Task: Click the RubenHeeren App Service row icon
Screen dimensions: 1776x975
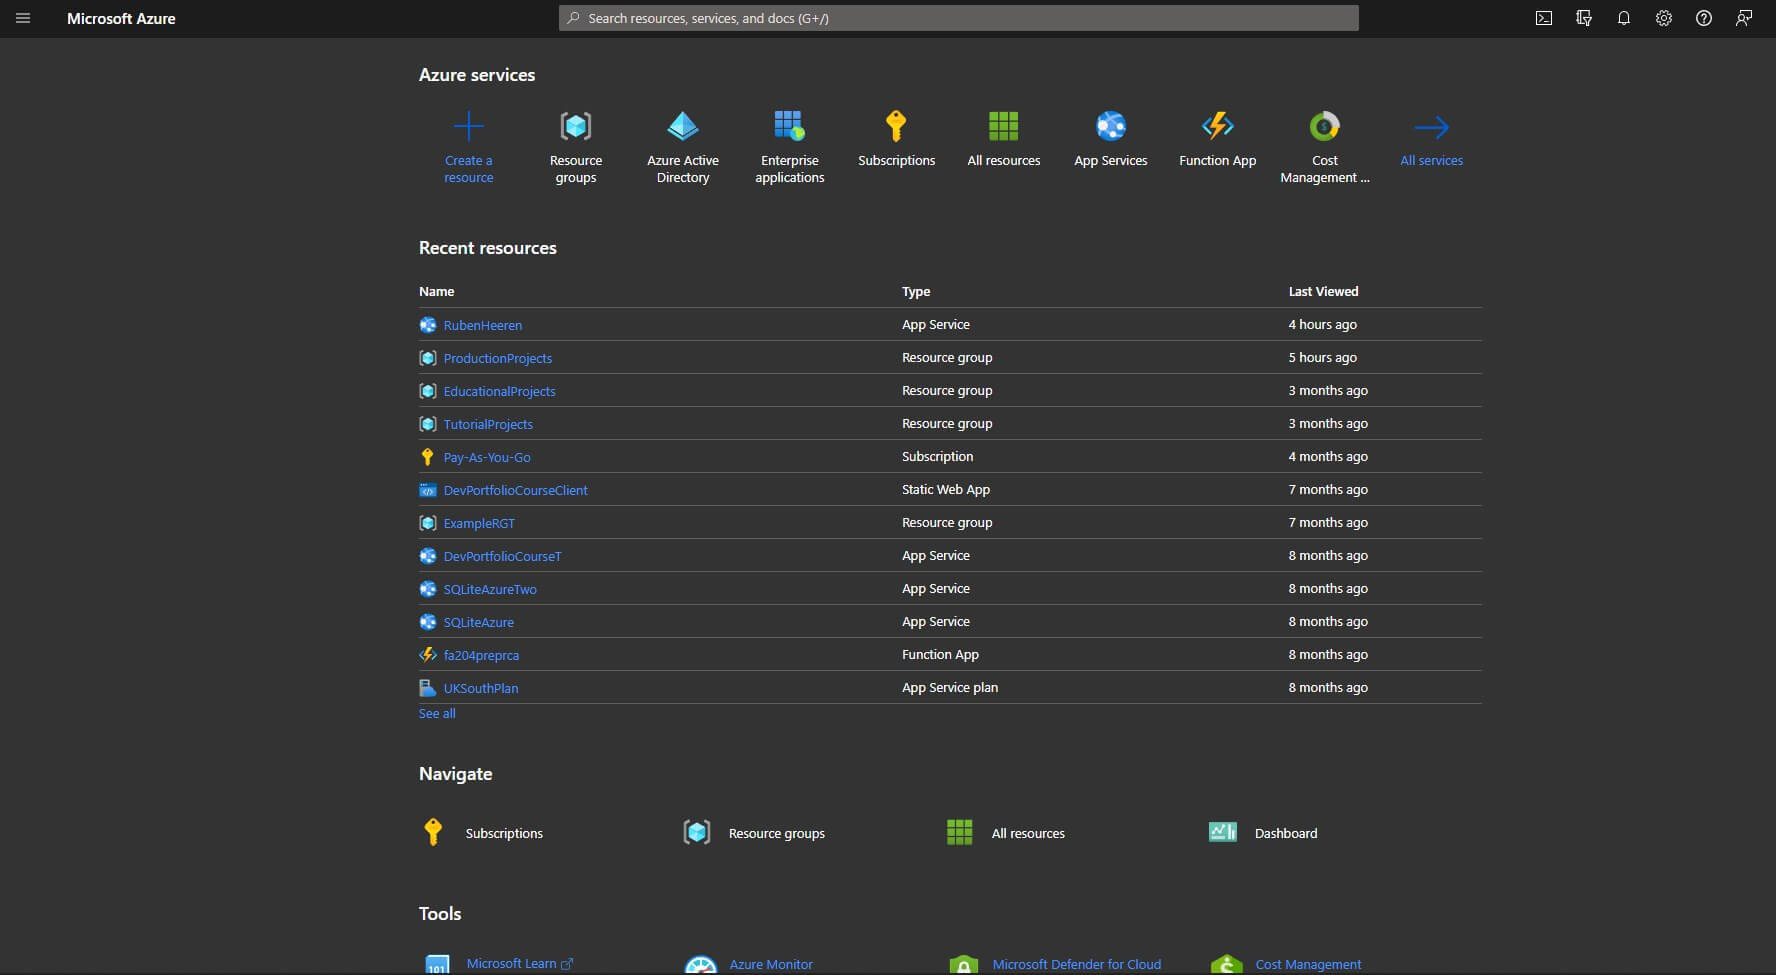Action: click(x=428, y=325)
